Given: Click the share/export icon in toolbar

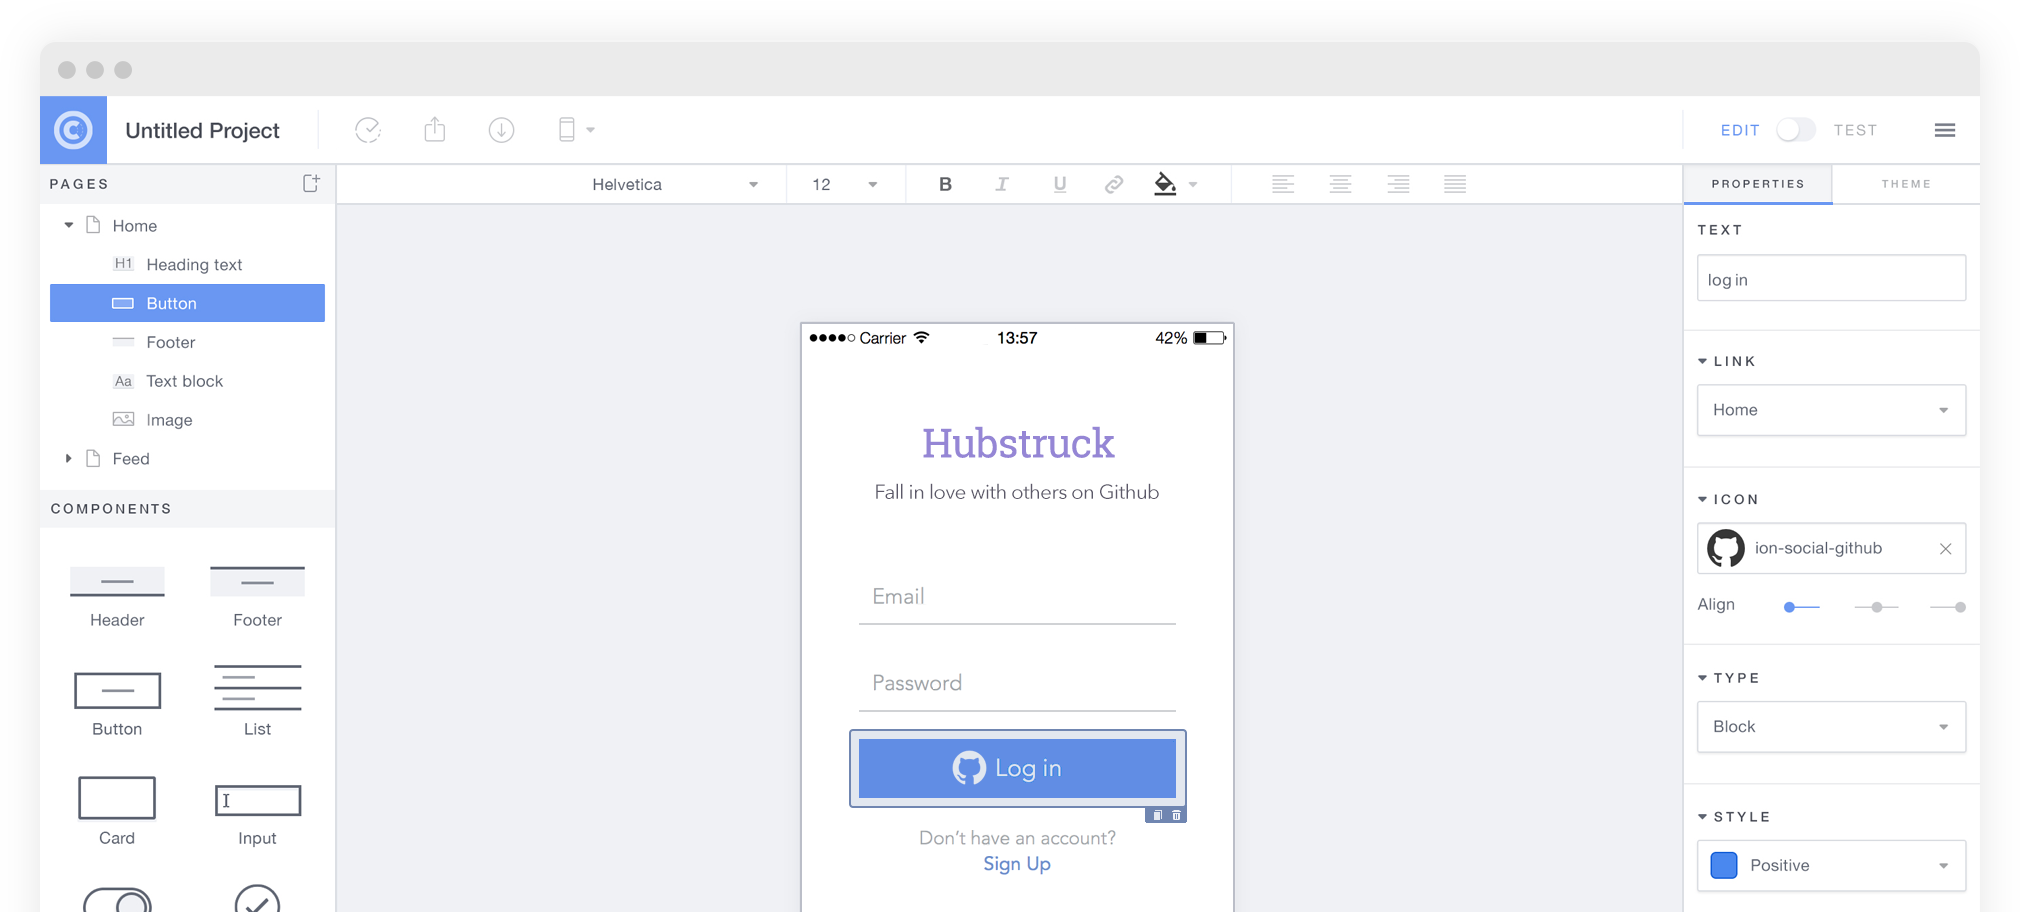Looking at the screenshot, I should tap(434, 130).
